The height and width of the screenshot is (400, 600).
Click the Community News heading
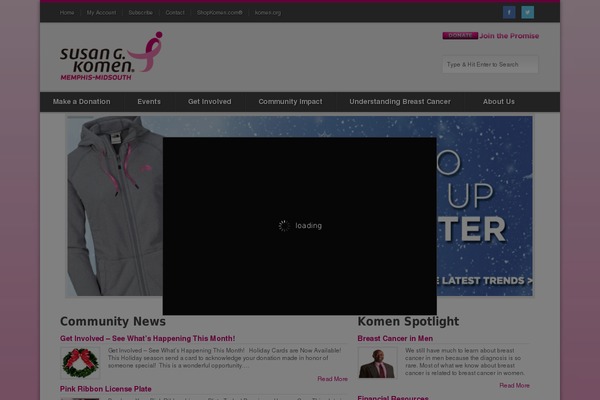pos(113,321)
